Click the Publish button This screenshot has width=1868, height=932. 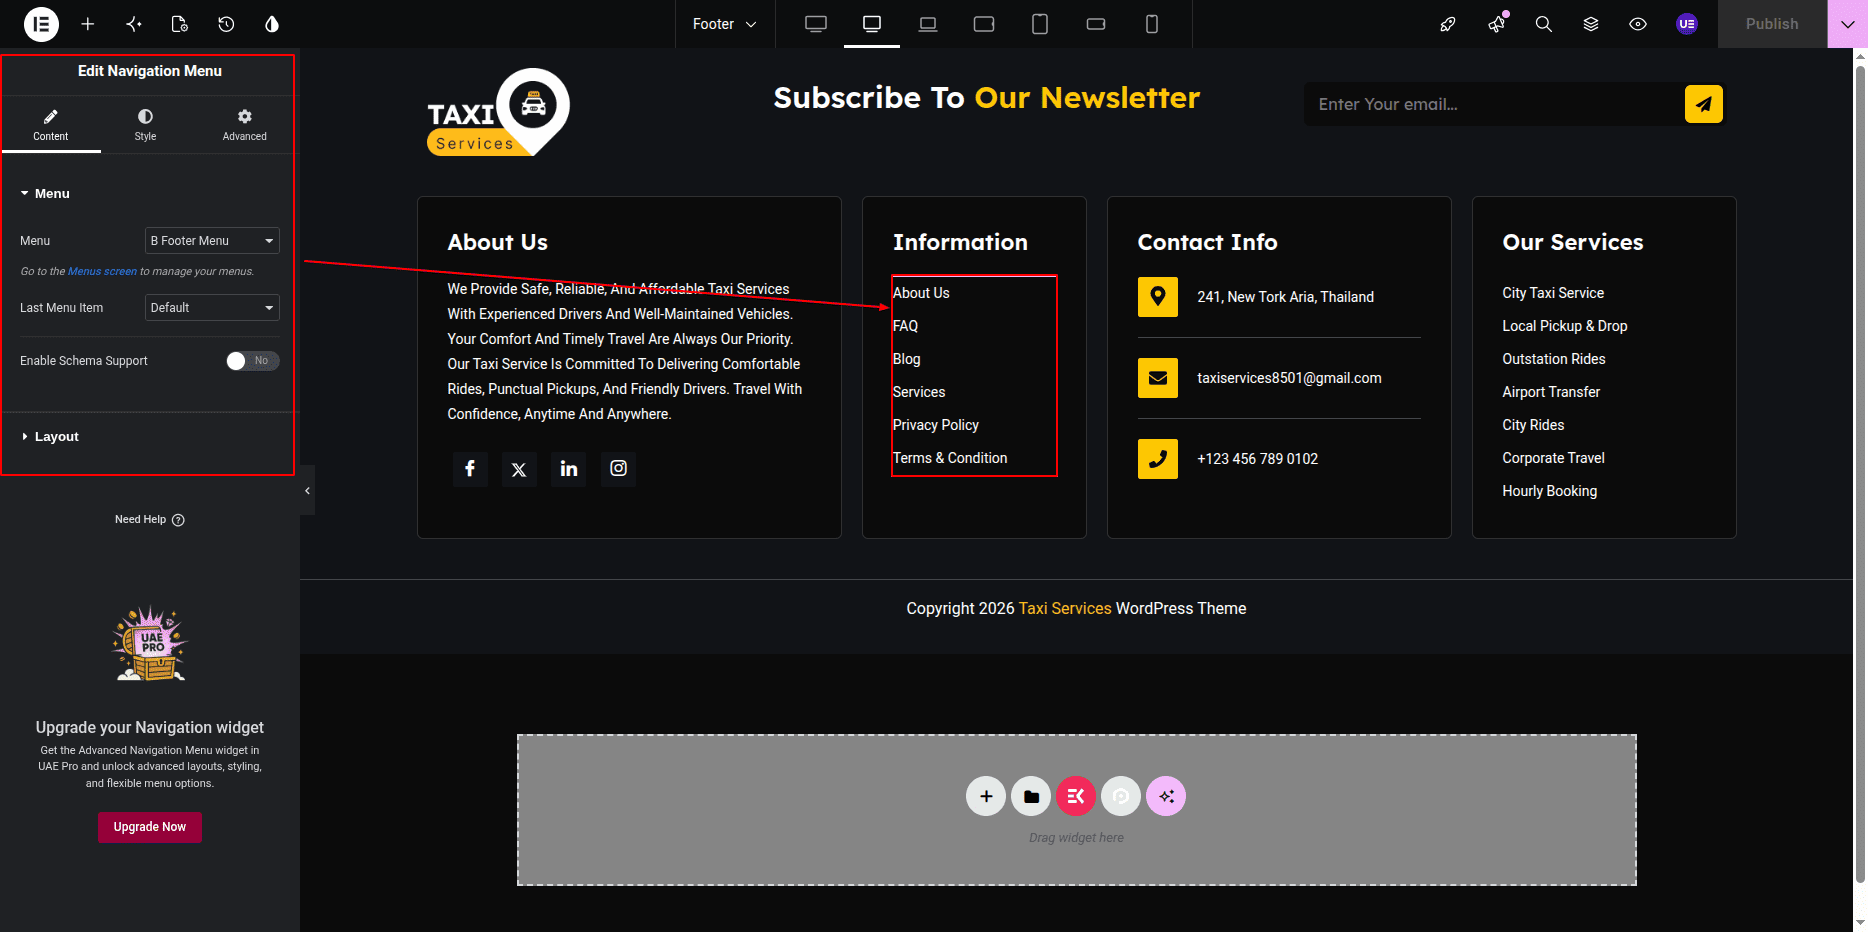click(1772, 24)
